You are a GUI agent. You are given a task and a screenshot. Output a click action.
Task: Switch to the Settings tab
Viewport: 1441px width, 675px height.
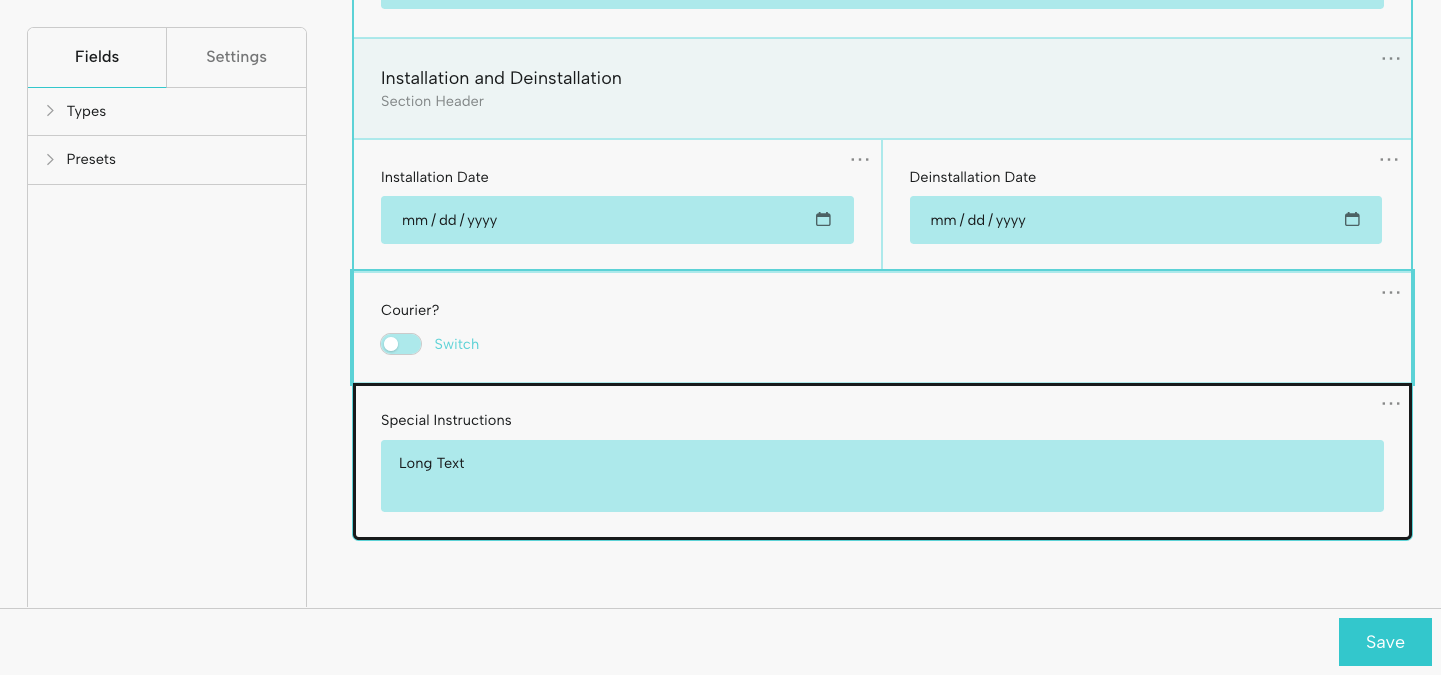(236, 57)
